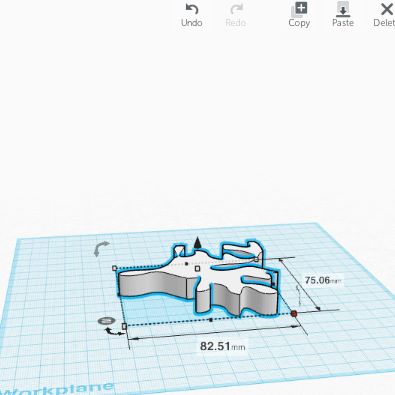Click black midpoint handle on front dotted edge
The height and width of the screenshot is (395, 395).
click(211, 320)
